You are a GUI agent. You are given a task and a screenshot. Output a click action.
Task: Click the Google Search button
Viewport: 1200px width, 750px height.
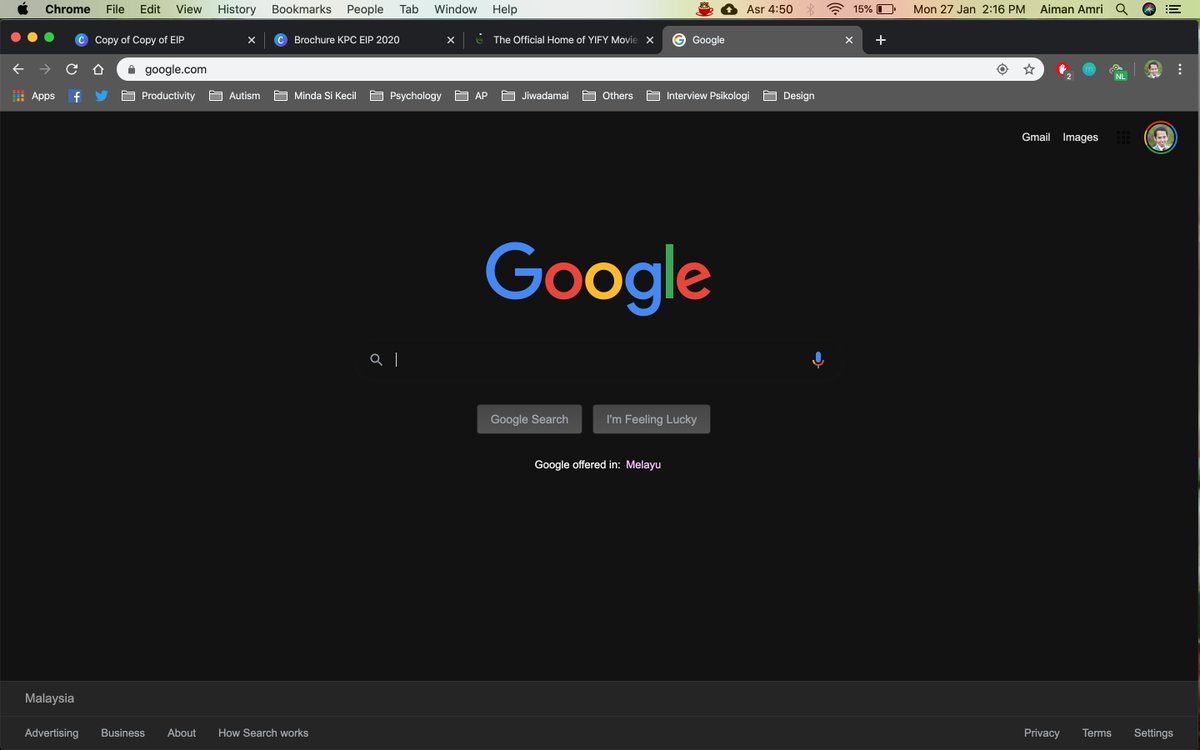click(529, 419)
